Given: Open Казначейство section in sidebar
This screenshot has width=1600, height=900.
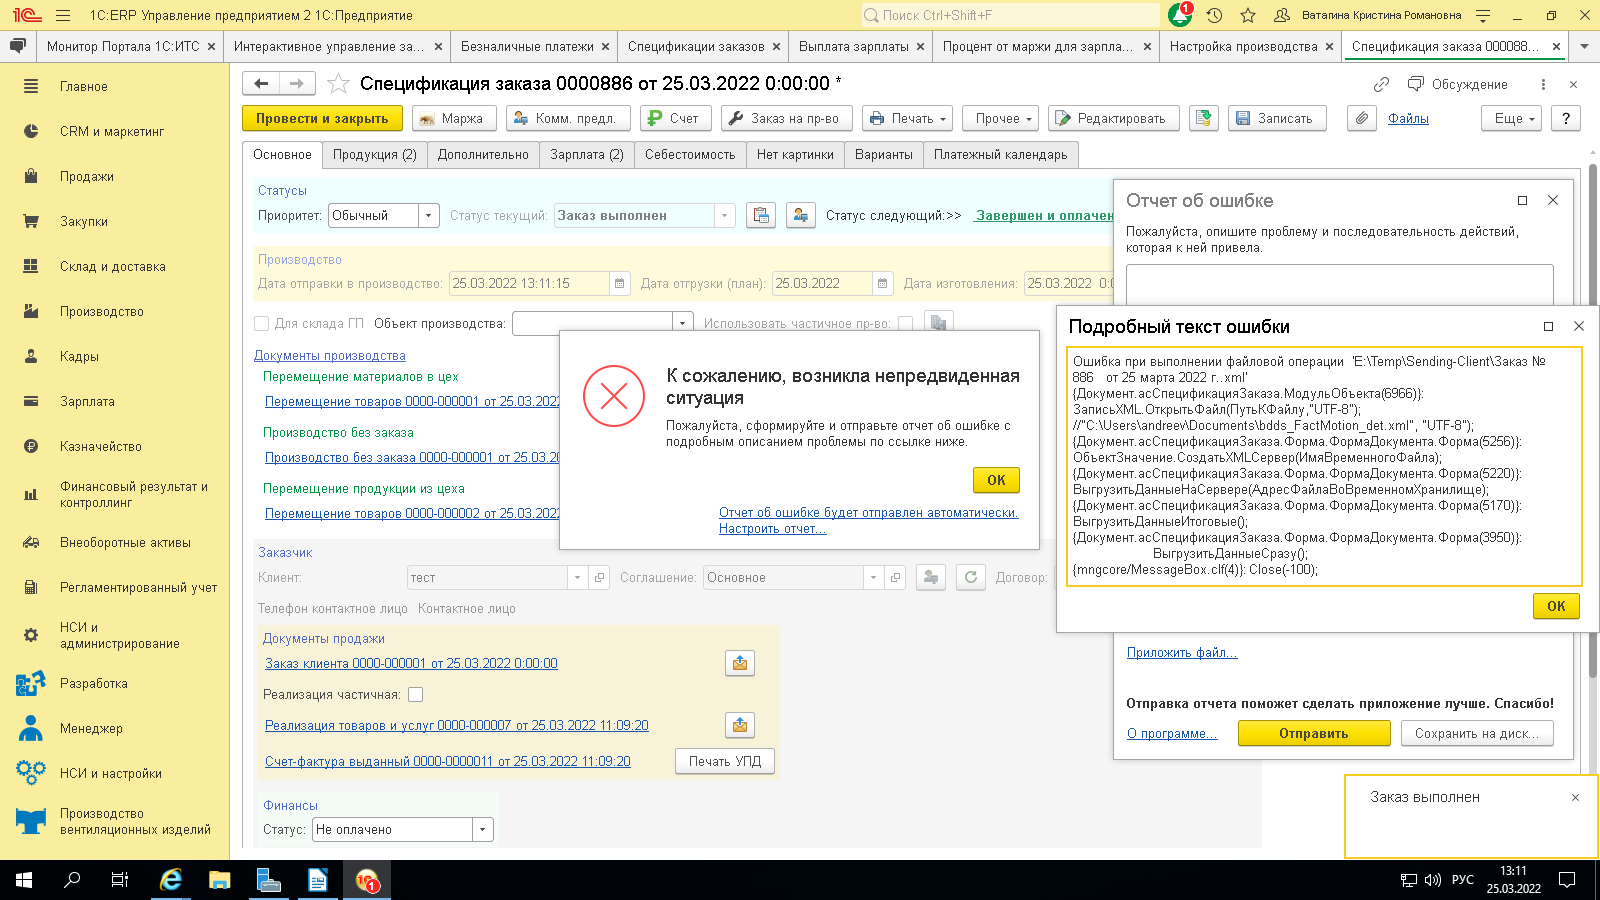Looking at the screenshot, I should click(x=101, y=447).
